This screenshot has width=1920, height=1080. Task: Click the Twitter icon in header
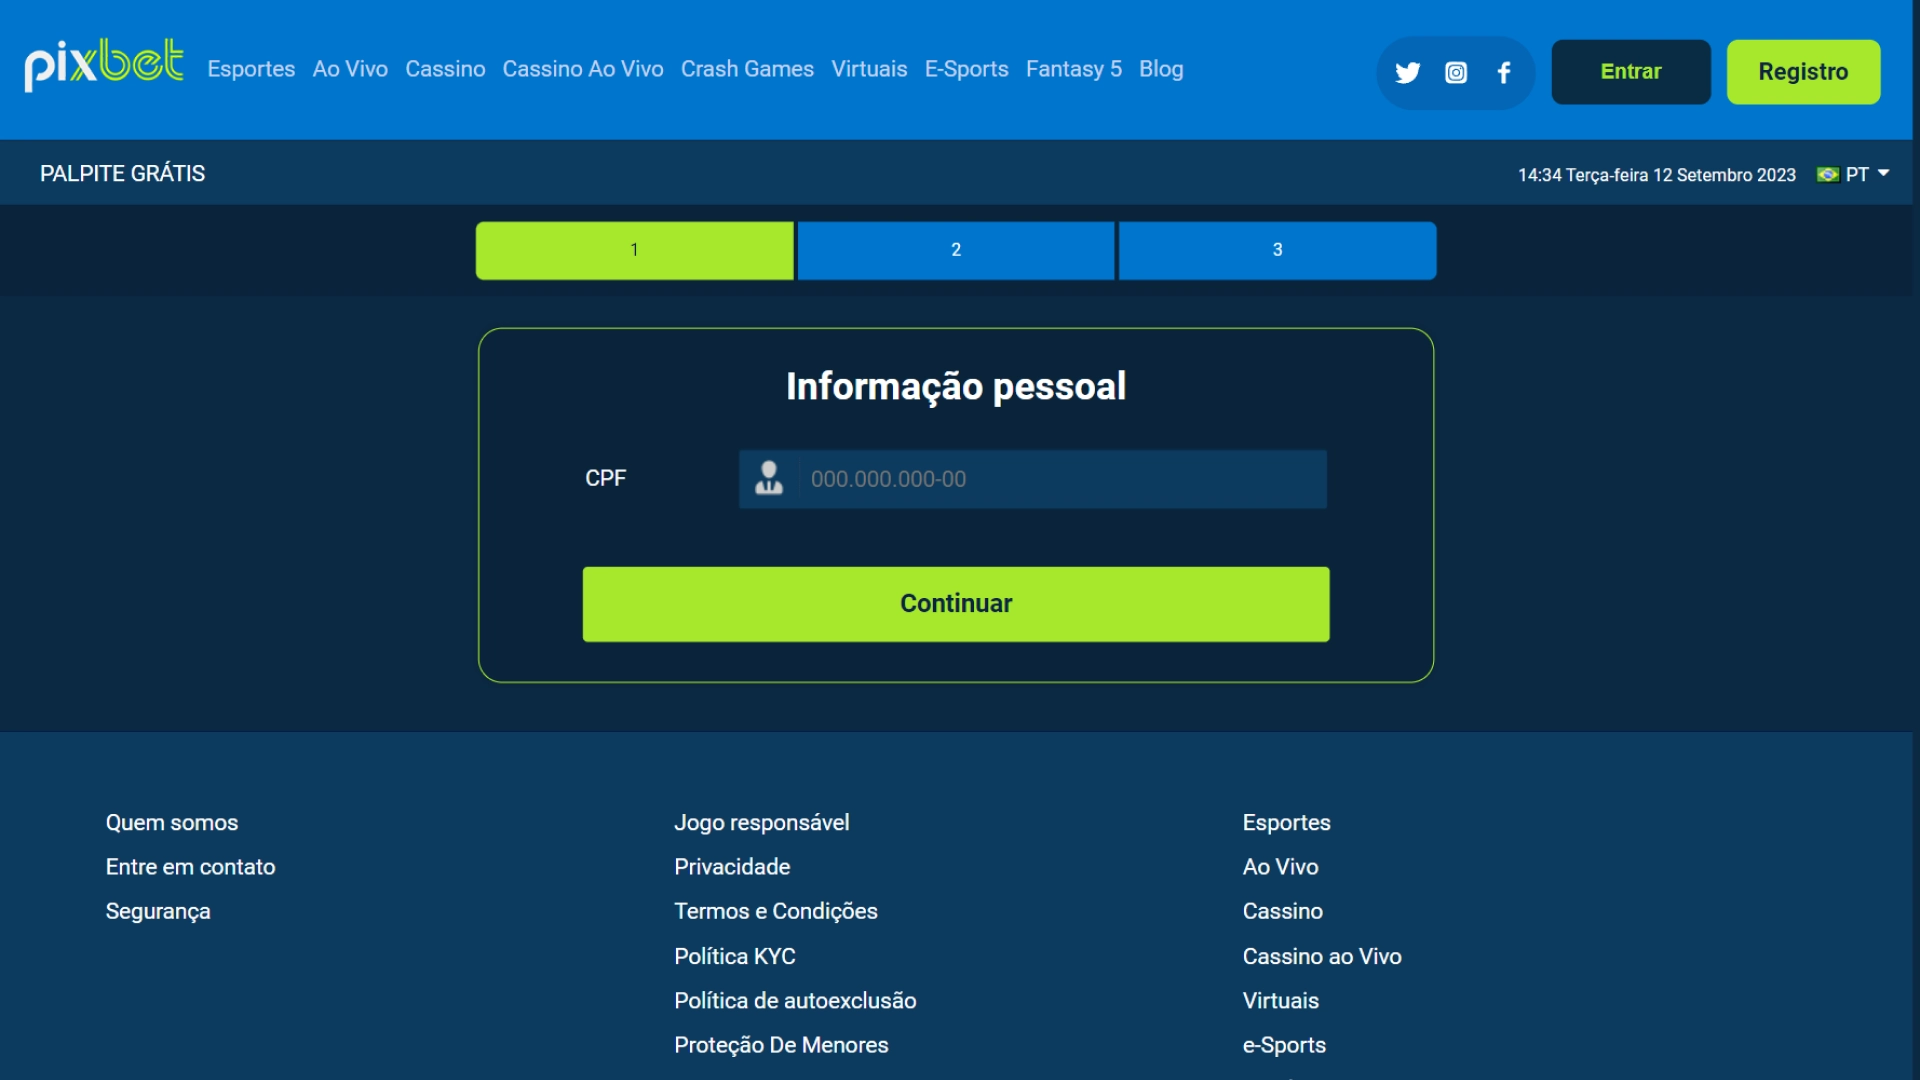(1408, 70)
